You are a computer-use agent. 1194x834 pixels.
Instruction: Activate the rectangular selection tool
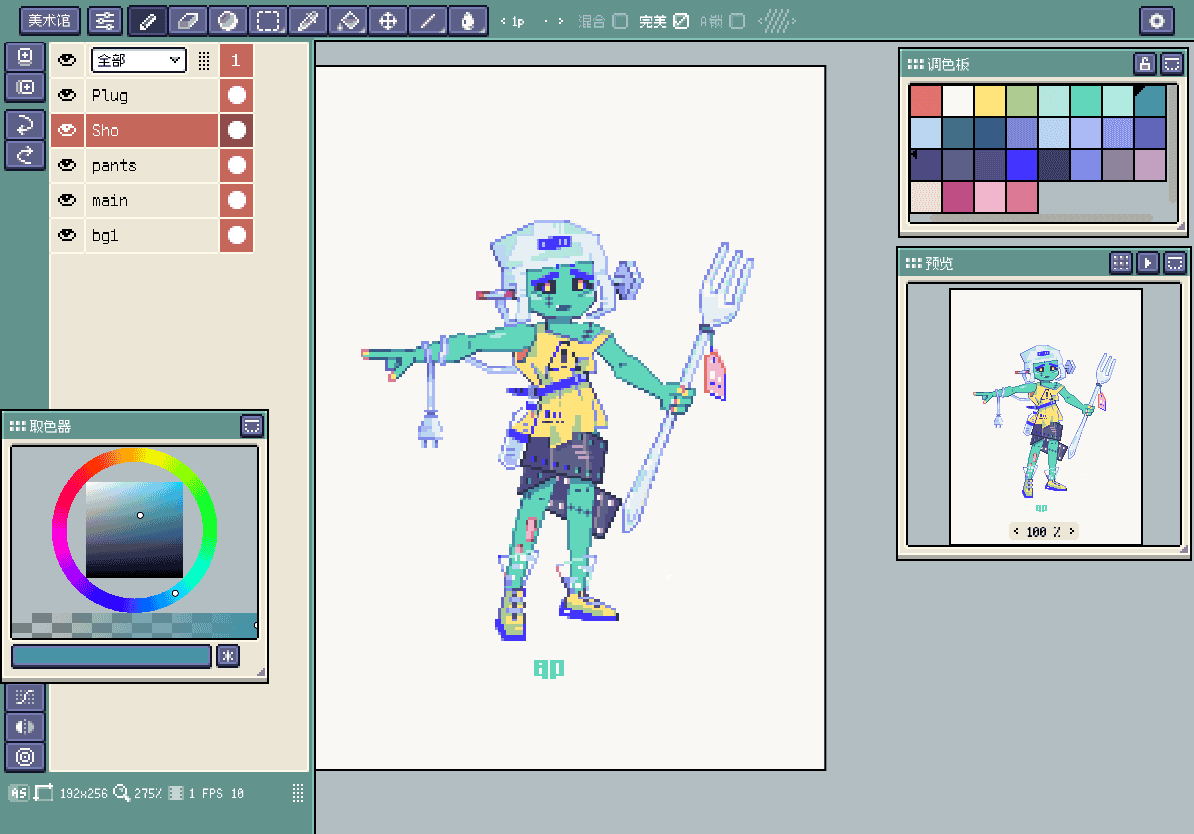point(268,20)
